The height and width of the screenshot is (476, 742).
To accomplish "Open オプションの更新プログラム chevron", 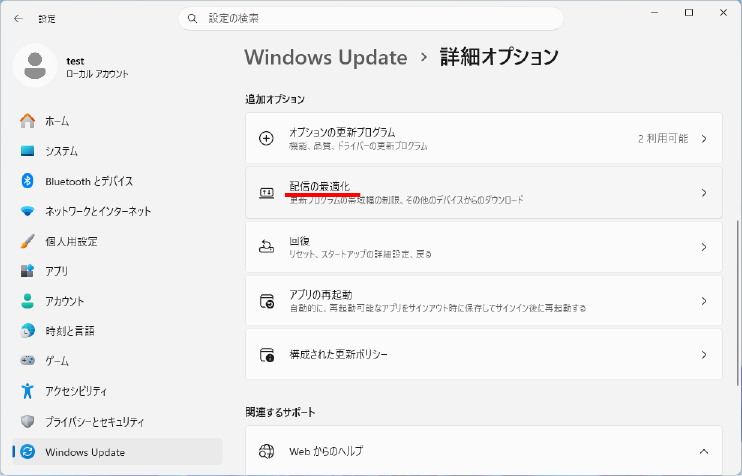I will click(704, 139).
